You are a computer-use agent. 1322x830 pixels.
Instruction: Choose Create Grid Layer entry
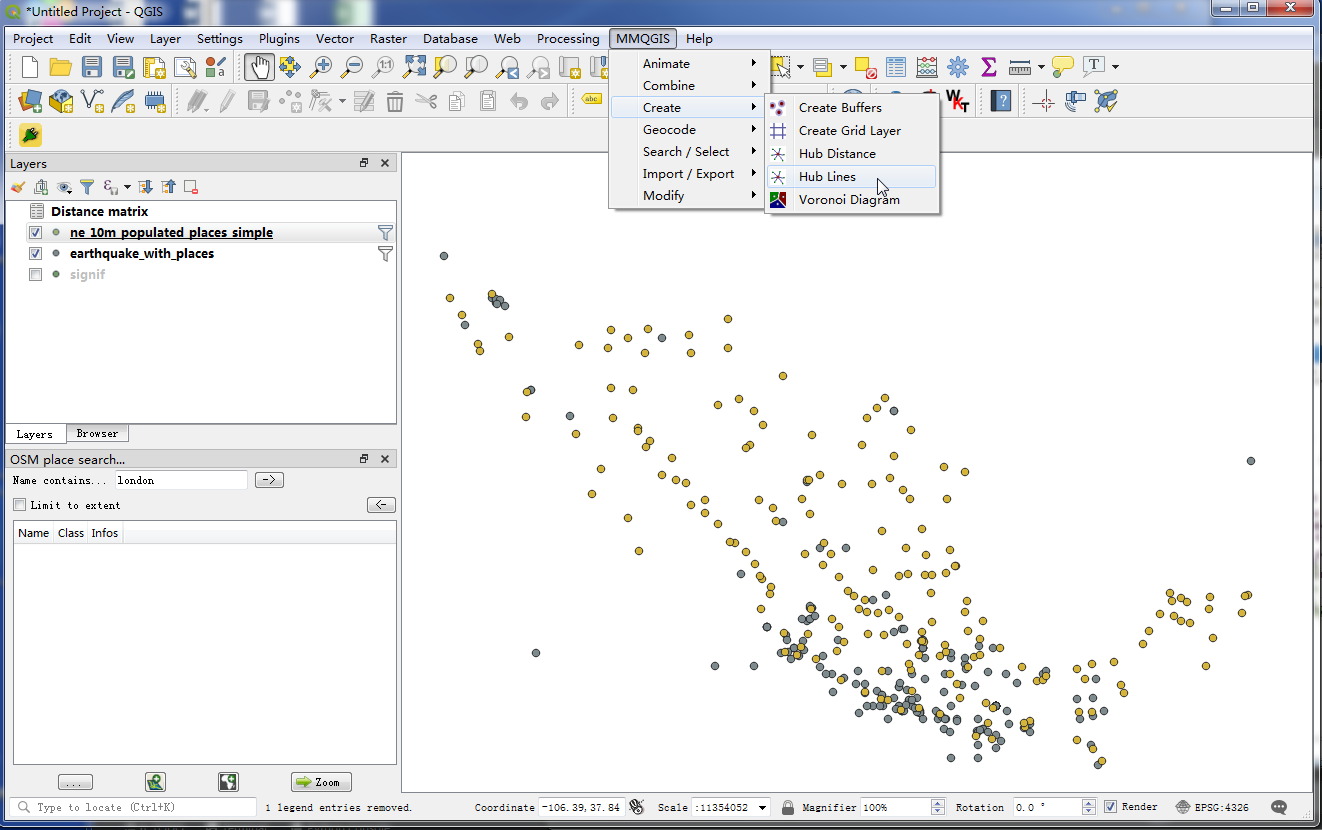coord(852,130)
